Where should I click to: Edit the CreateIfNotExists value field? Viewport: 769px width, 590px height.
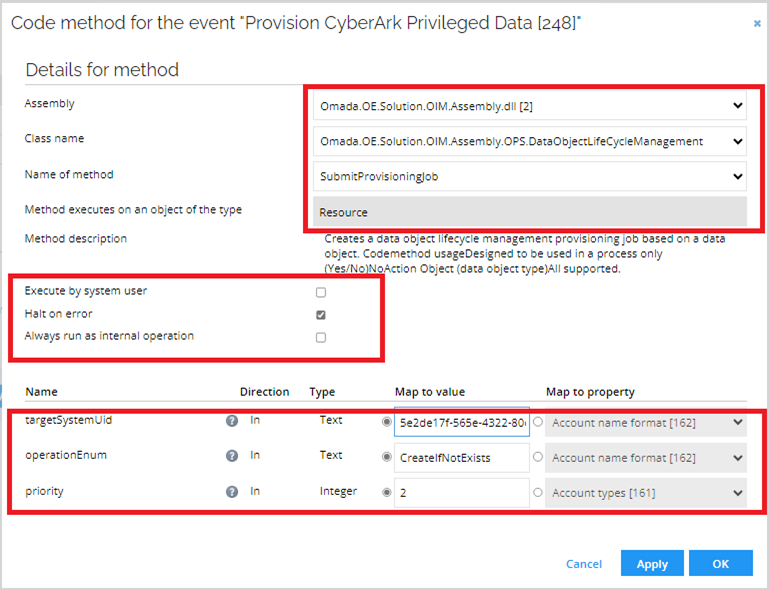point(461,458)
